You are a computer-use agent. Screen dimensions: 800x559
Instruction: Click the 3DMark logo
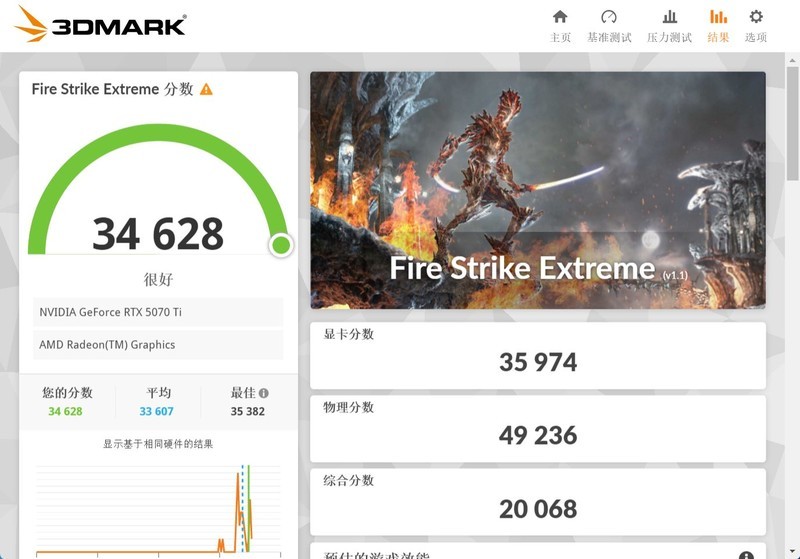100,24
